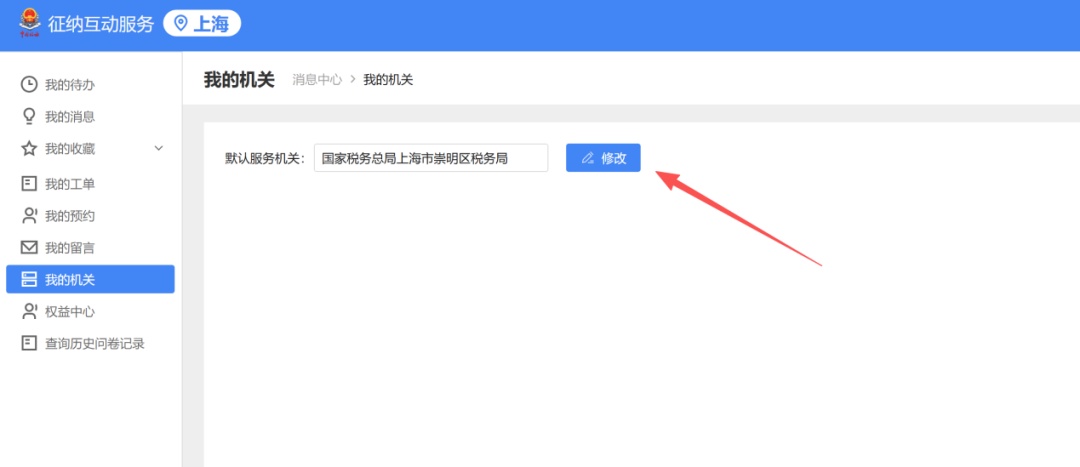Open the 上海 location selector

click(x=202, y=24)
